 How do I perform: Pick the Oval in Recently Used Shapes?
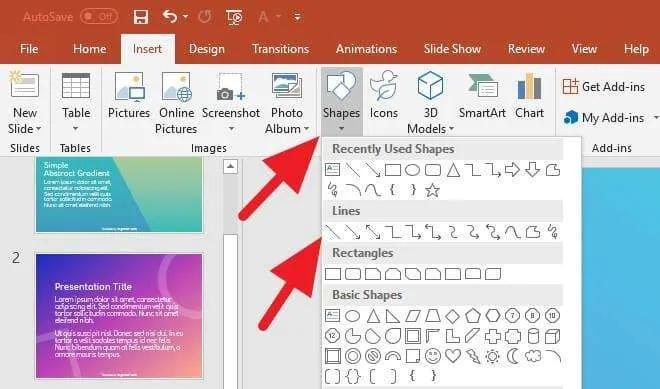pyautogui.click(x=412, y=170)
